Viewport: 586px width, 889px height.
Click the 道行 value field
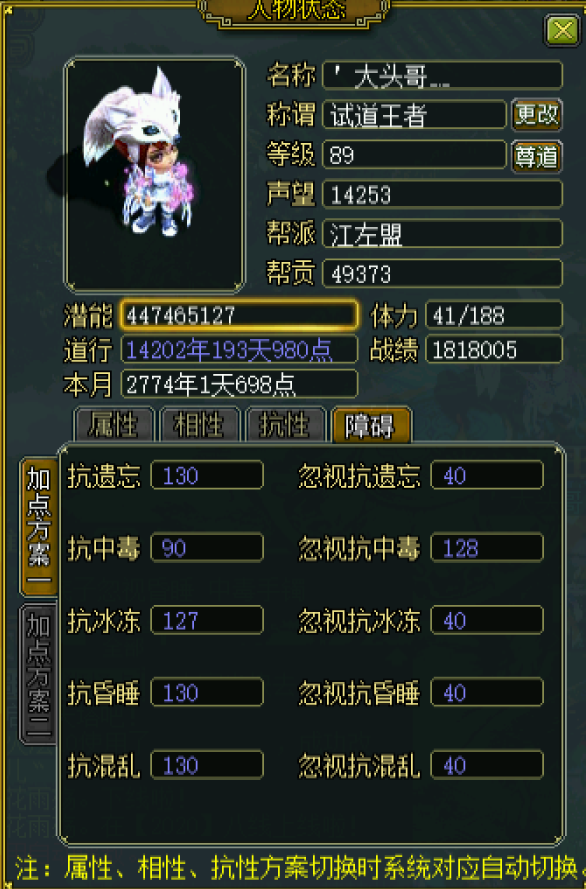(x=239, y=350)
